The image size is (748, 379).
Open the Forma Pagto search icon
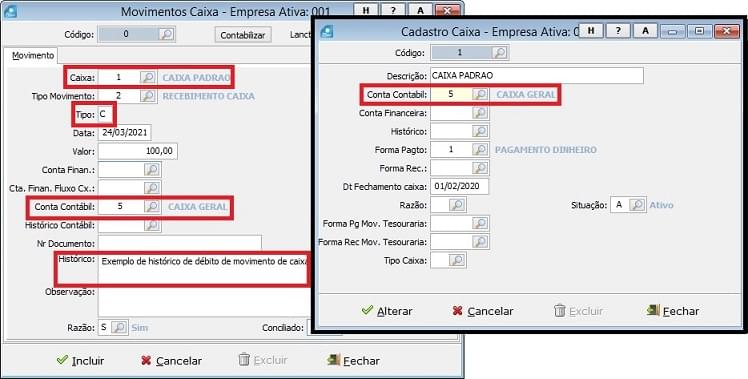tap(480, 149)
